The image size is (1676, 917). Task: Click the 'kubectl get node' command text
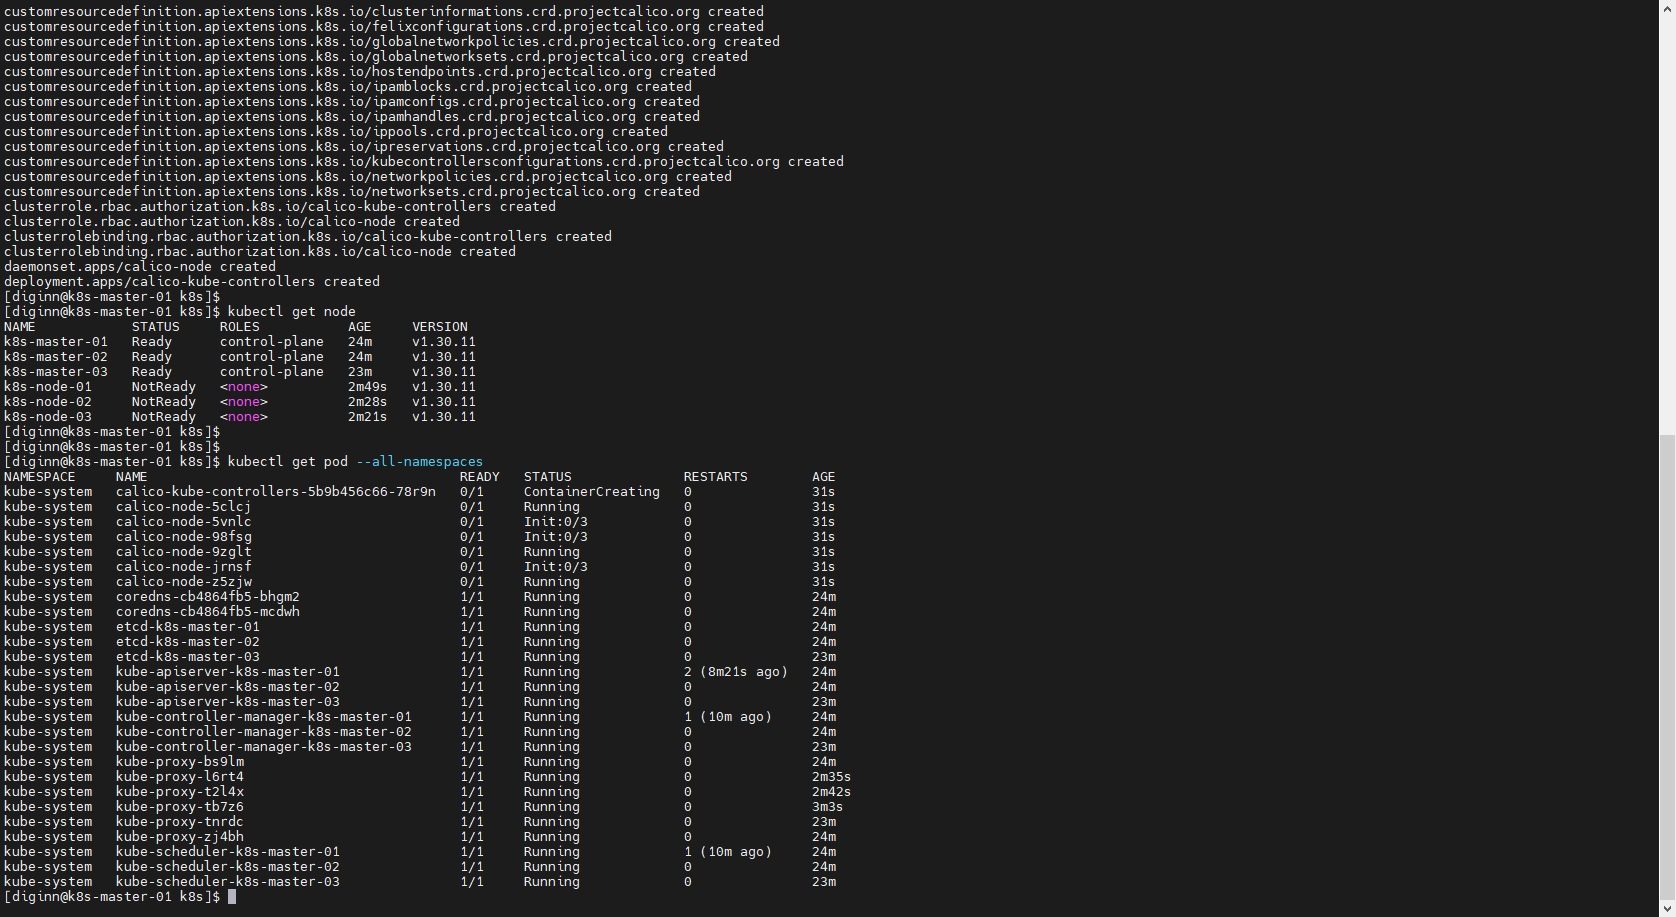(x=291, y=312)
